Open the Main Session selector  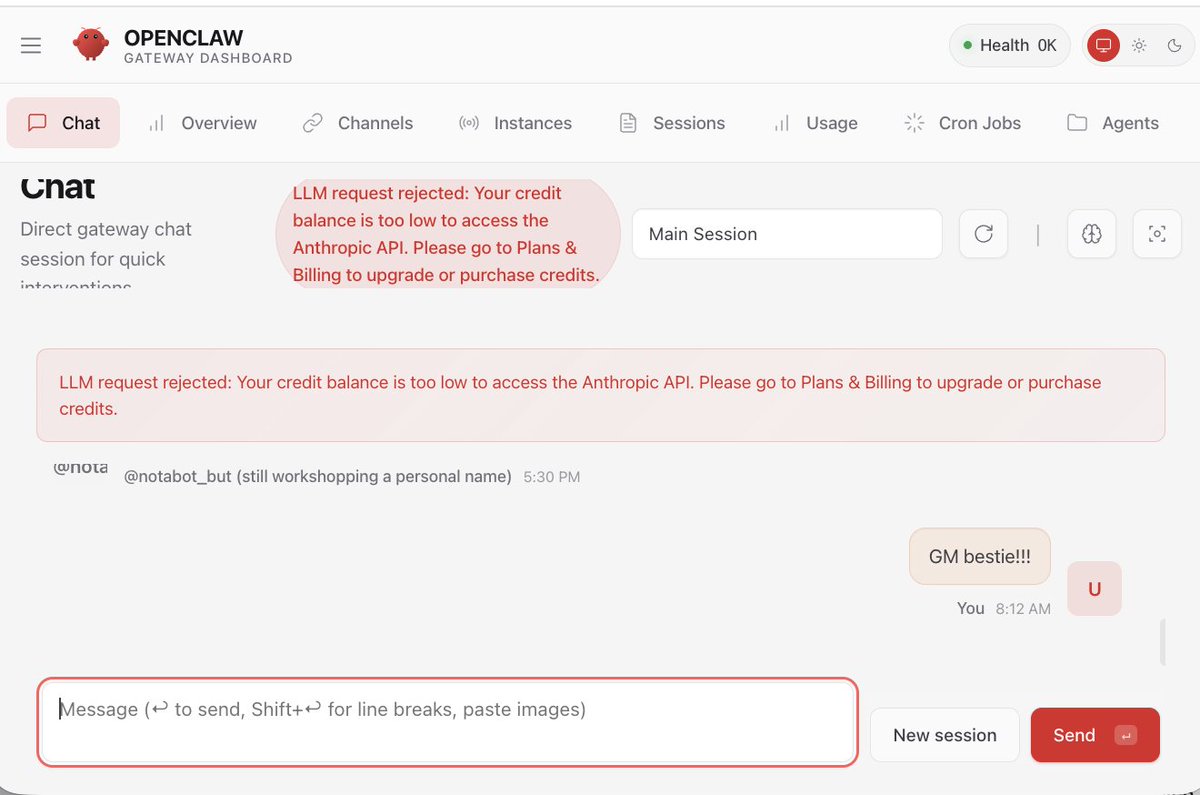(x=787, y=234)
